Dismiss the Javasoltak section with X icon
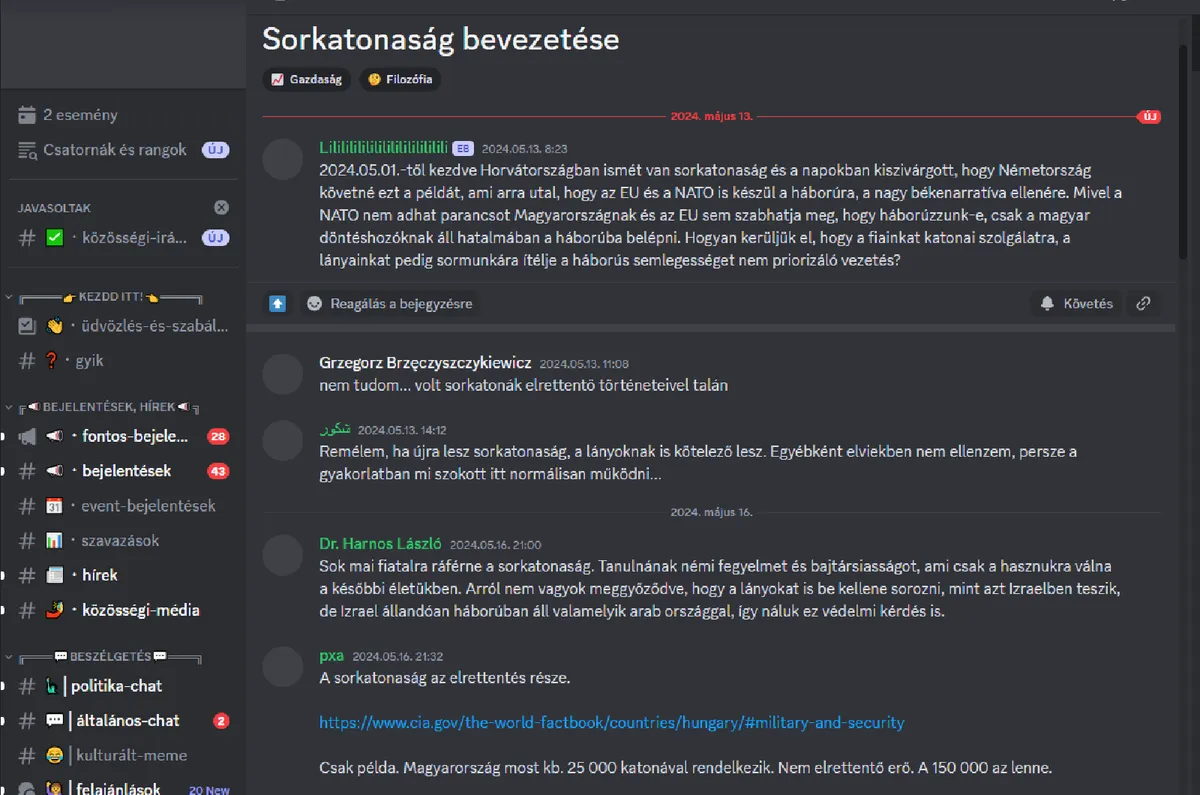1200x795 pixels. 221,207
